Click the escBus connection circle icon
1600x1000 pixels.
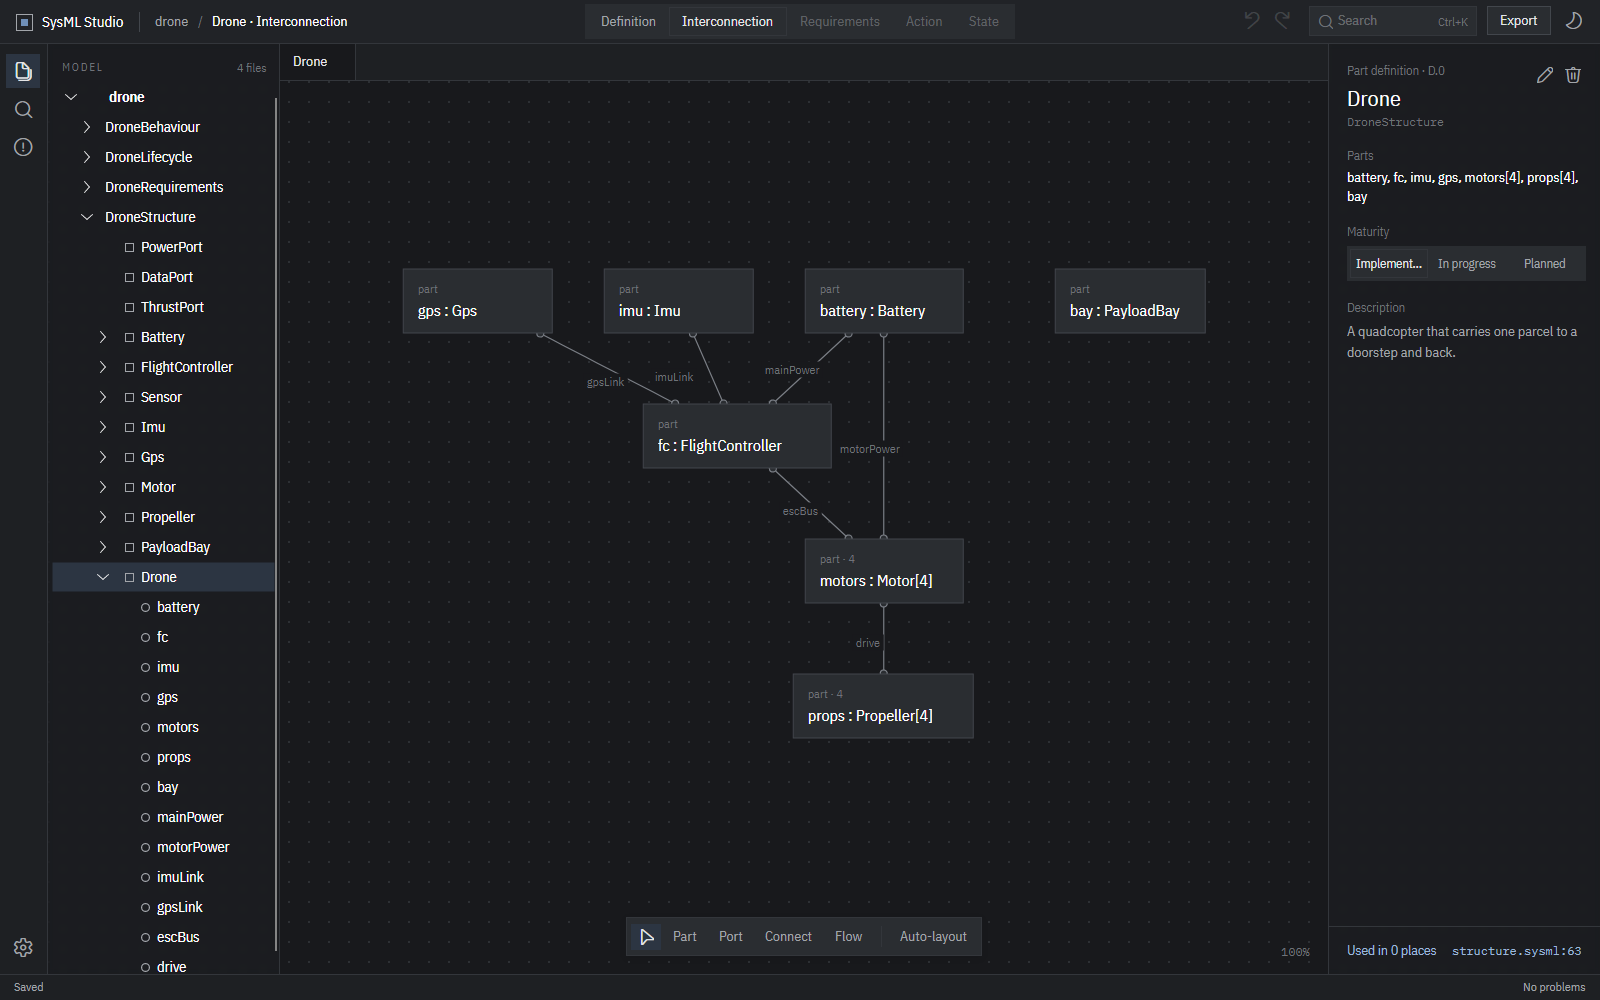tap(146, 937)
